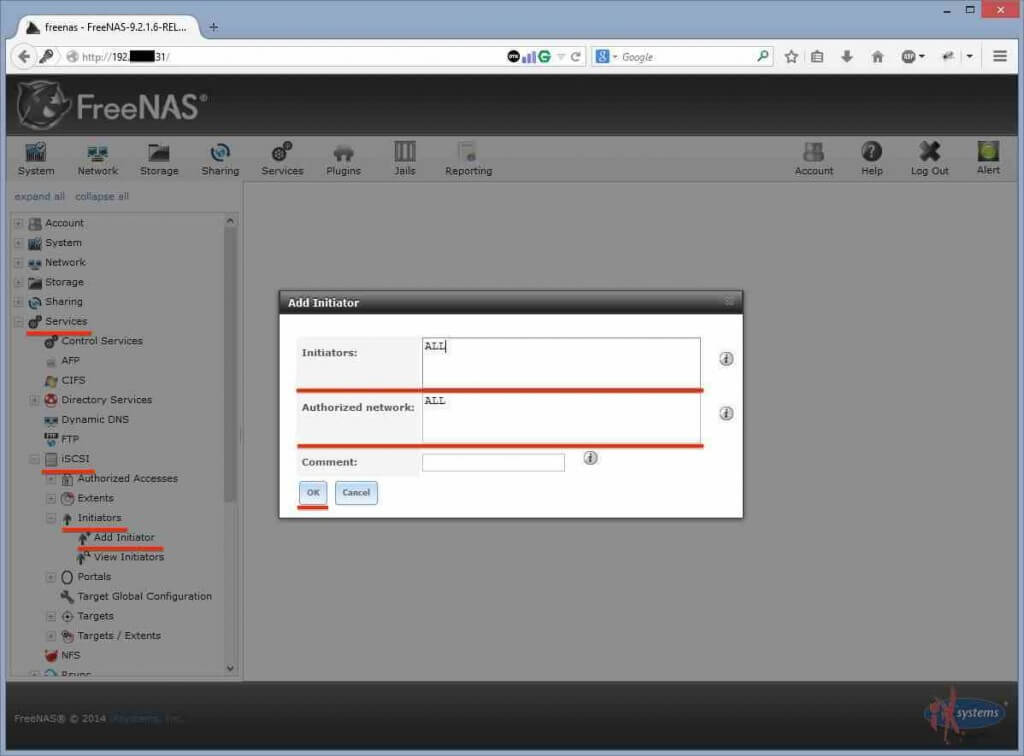Select CIFS in the services tree
Viewport: 1024px width, 756px height.
click(x=73, y=380)
